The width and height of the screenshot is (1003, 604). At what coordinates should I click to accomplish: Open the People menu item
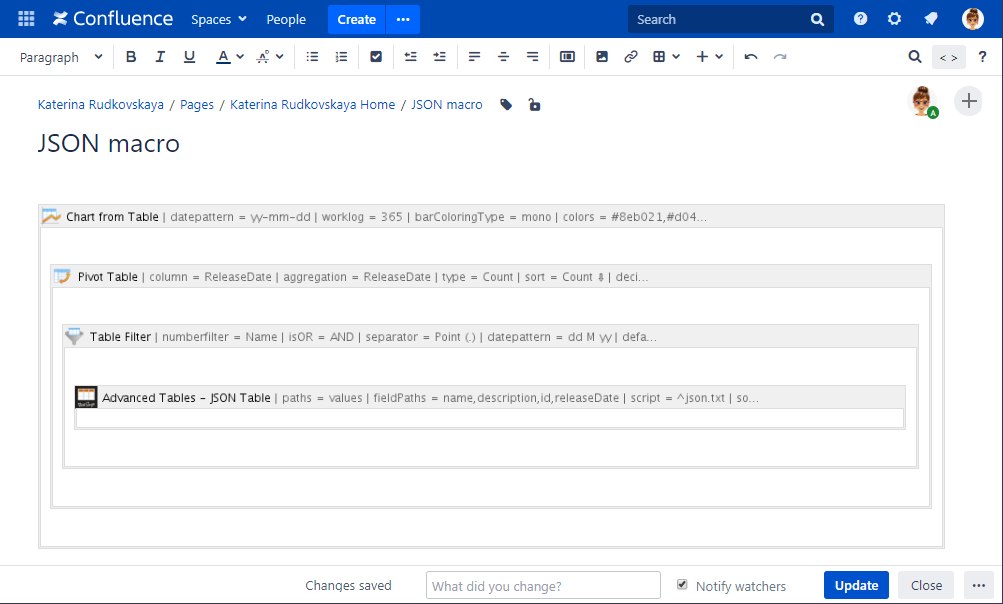(286, 19)
